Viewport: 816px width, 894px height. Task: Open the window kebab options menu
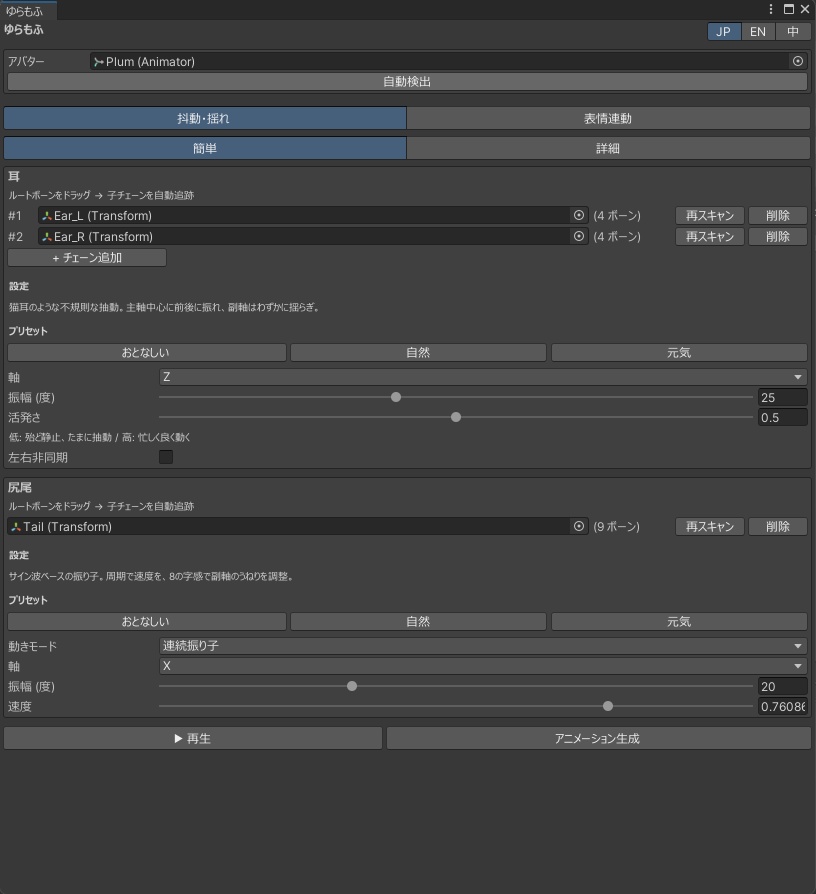click(771, 9)
